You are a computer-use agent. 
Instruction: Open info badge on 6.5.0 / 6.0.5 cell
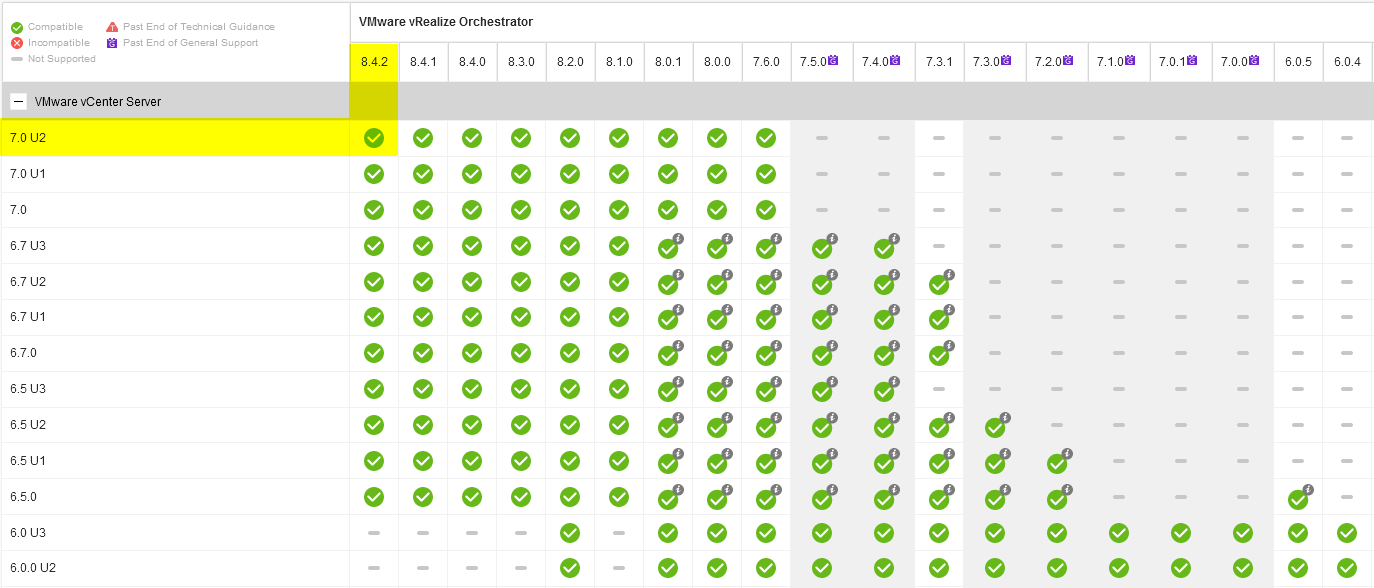tap(1308, 490)
